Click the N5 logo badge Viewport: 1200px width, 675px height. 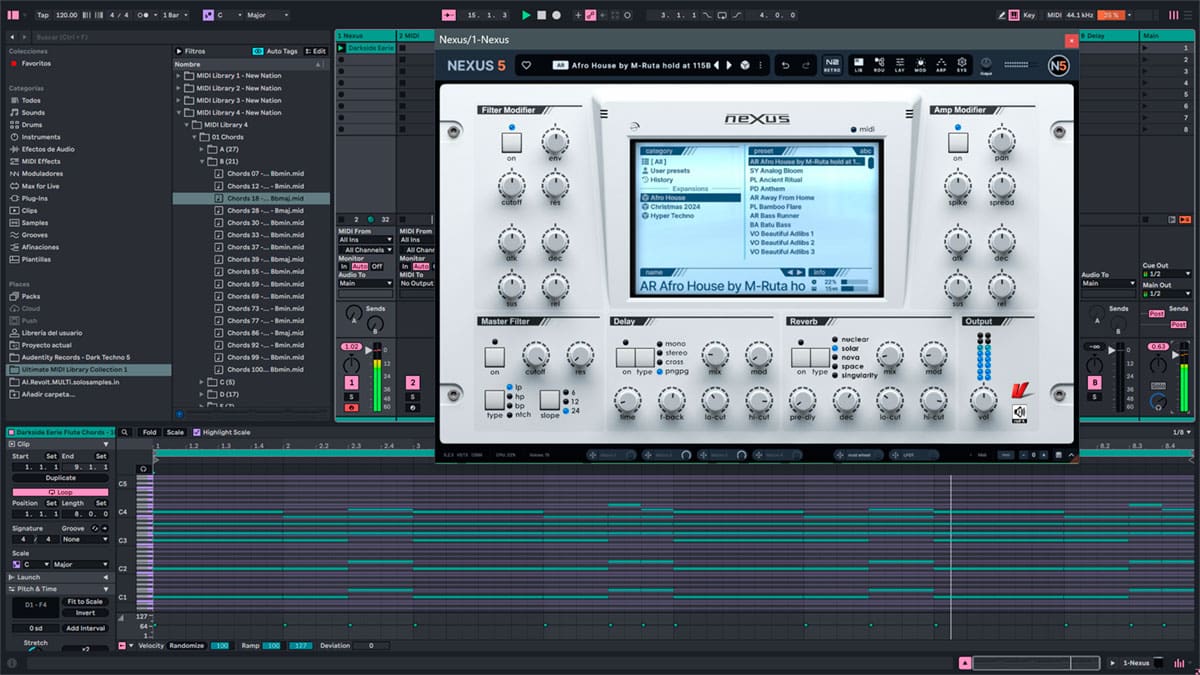tap(1057, 66)
